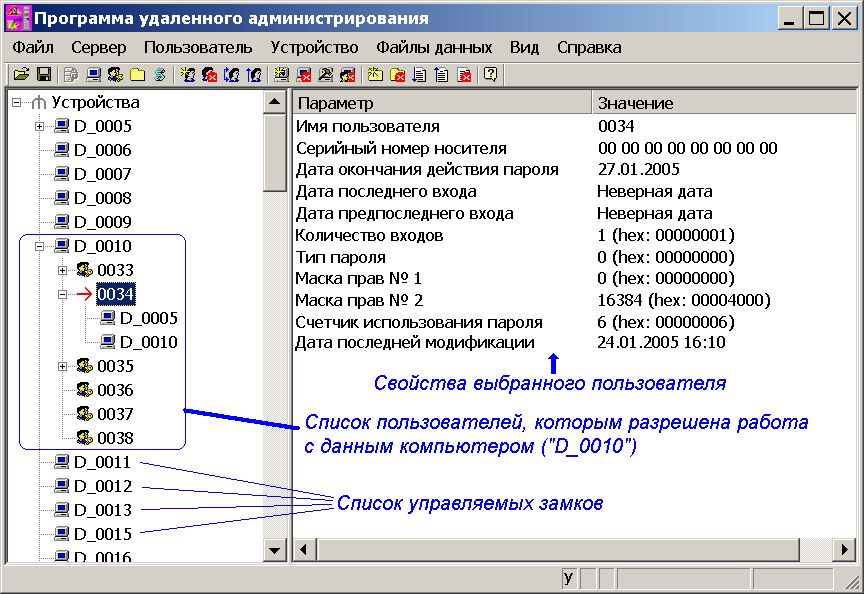Select the D_0011 device
Image resolution: width=864 pixels, height=594 pixels.
click(x=102, y=462)
